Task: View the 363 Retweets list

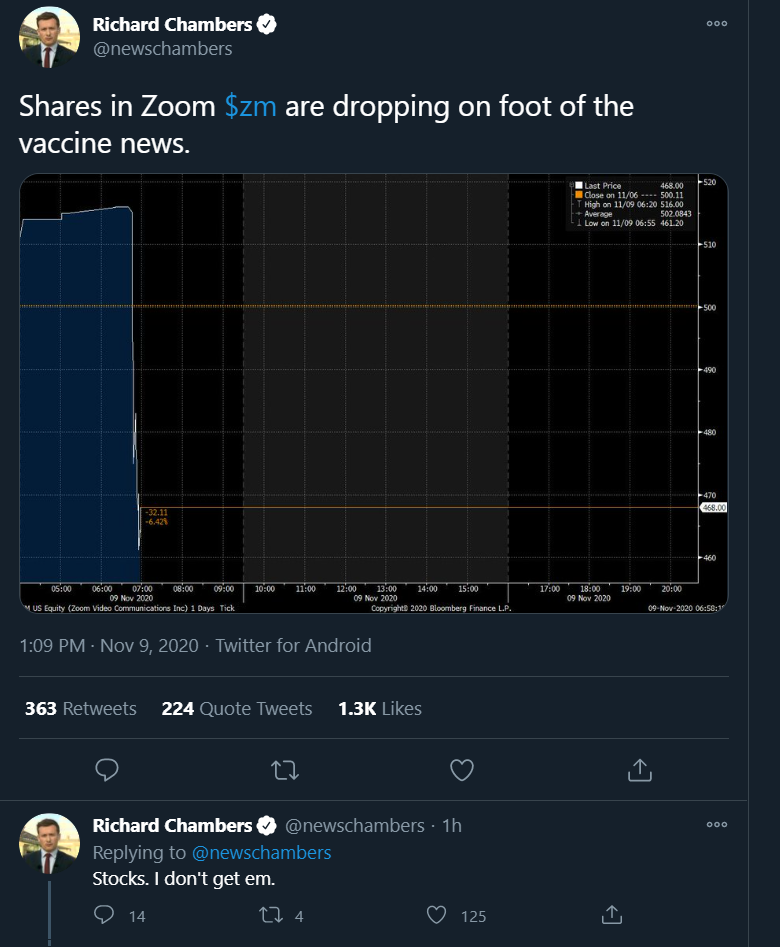Action: tap(81, 708)
